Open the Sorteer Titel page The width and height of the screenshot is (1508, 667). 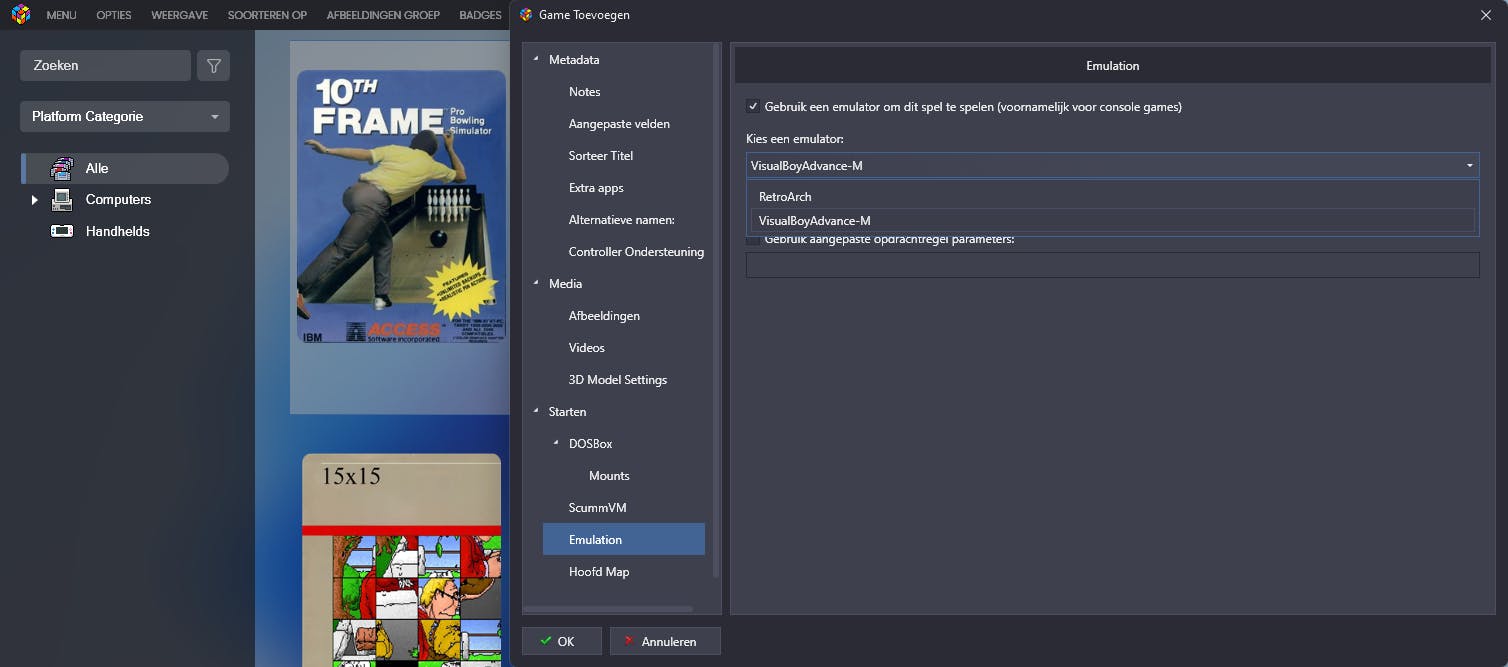600,156
